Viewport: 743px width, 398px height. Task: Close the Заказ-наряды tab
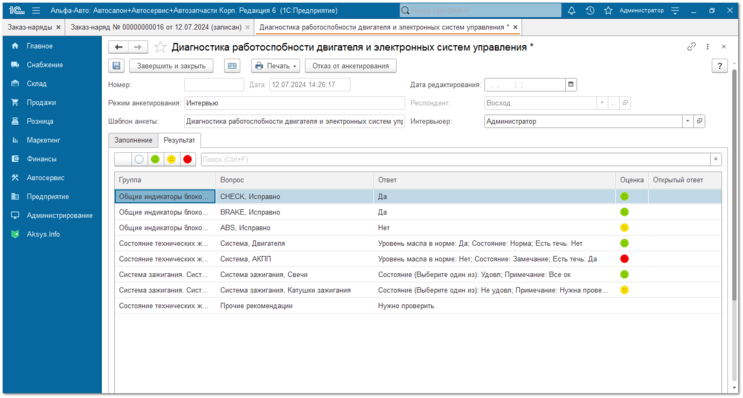coord(58,27)
